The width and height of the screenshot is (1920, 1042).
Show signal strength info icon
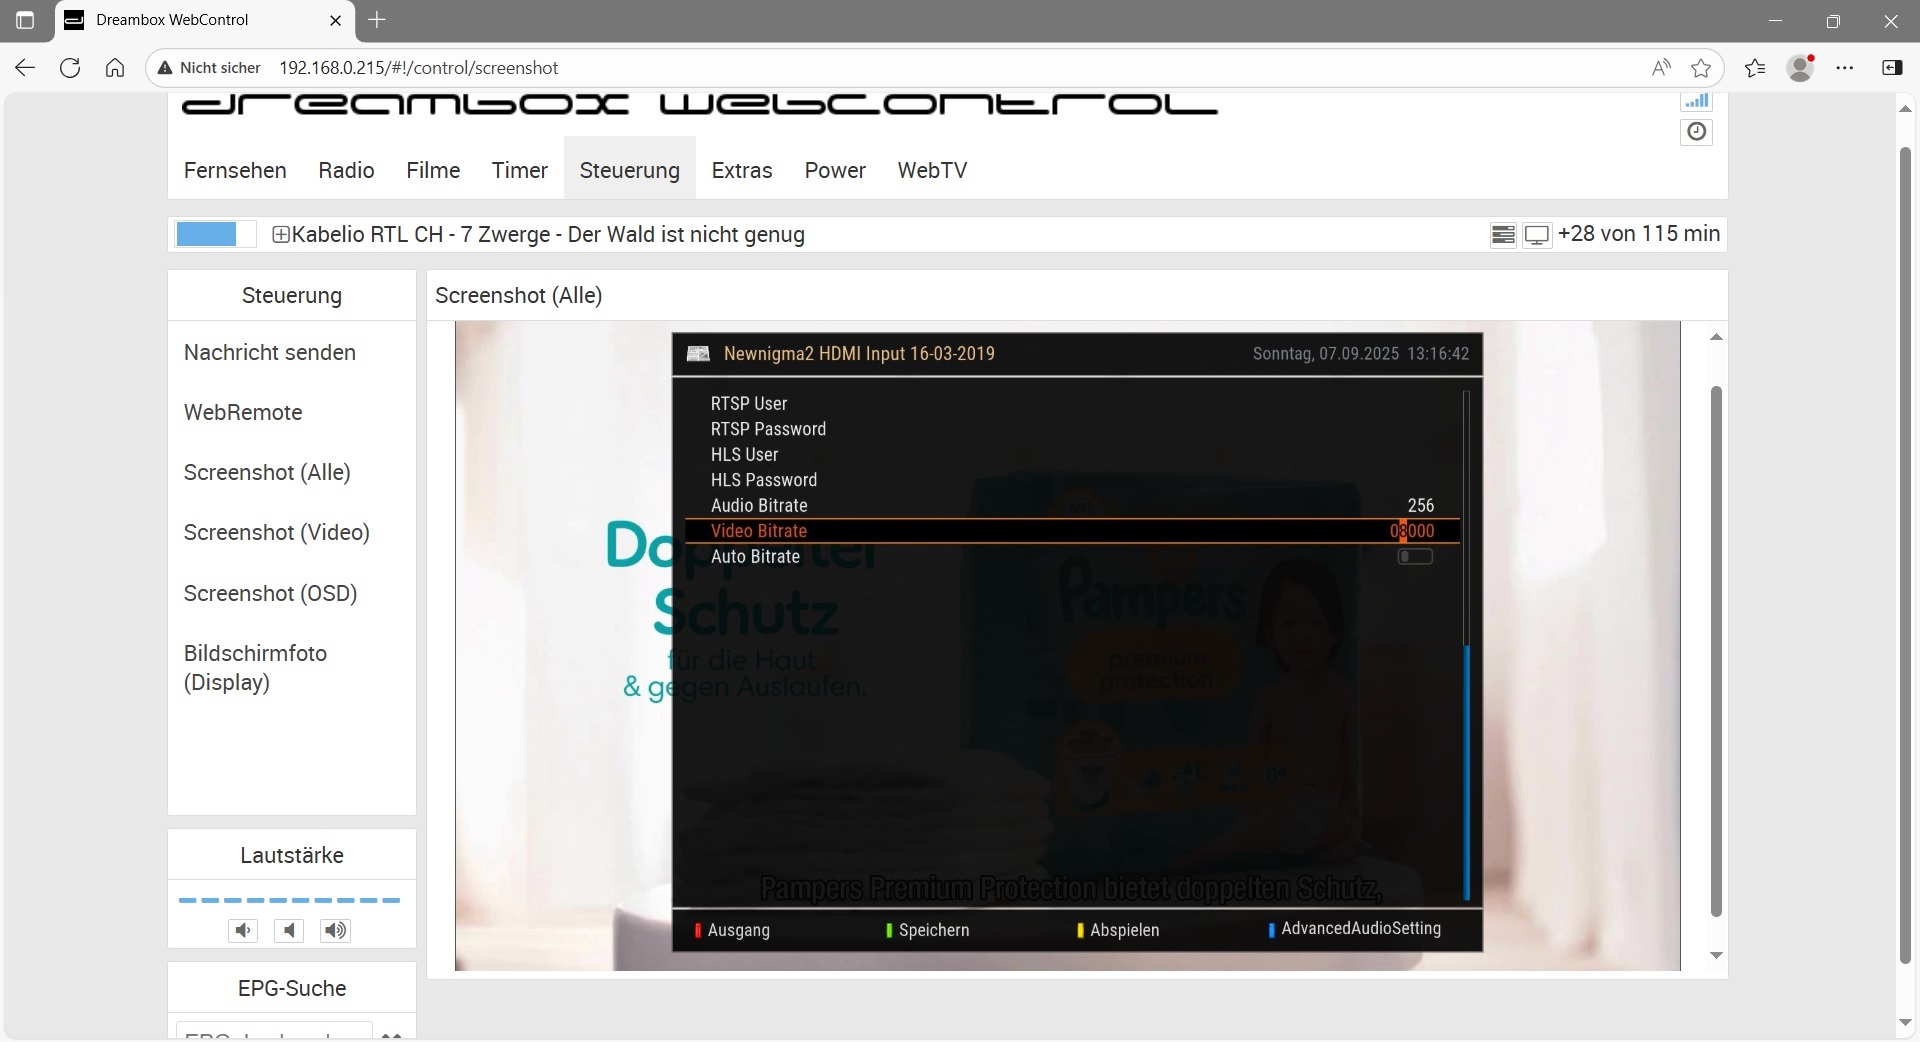click(x=1697, y=101)
